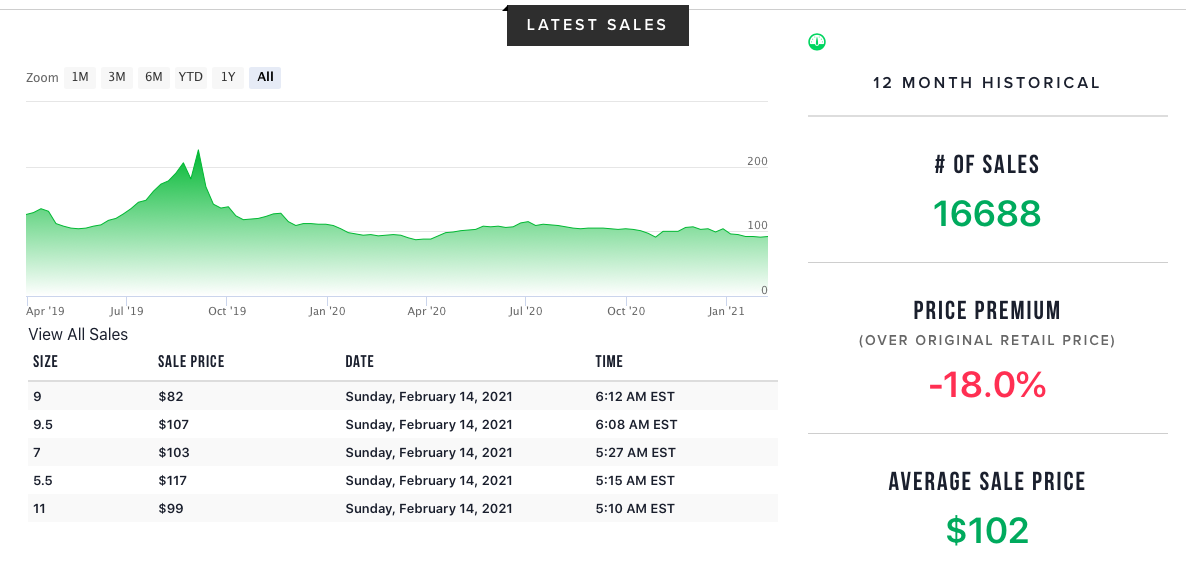This screenshot has height=570, width=1186.
Task: Switch chart zoom to YTD
Action: [191, 77]
